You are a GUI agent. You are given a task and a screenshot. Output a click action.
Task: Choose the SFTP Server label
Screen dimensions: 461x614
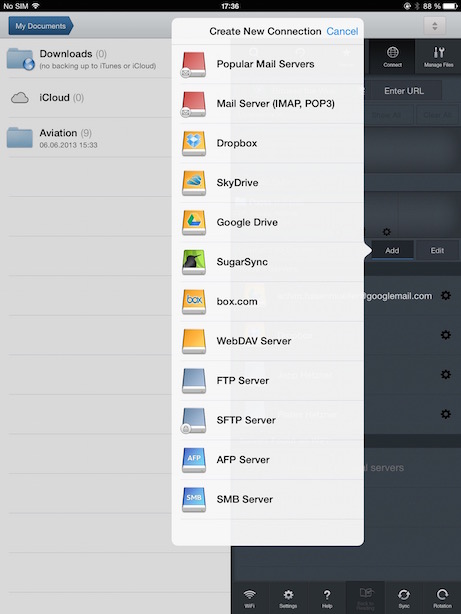pos(246,420)
